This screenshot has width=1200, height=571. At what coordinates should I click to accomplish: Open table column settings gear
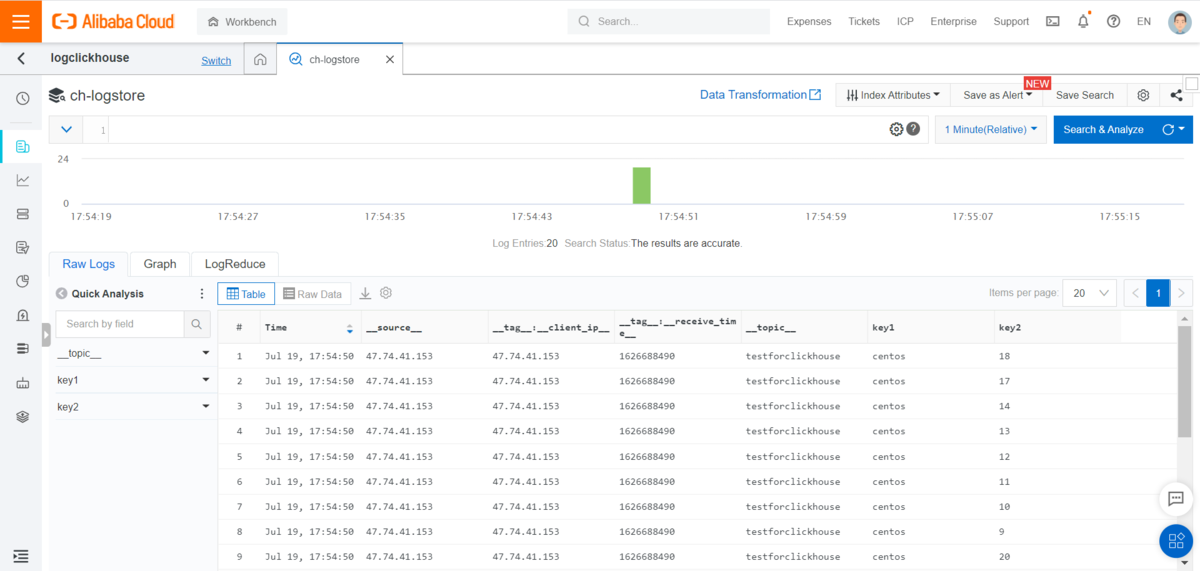(x=386, y=293)
